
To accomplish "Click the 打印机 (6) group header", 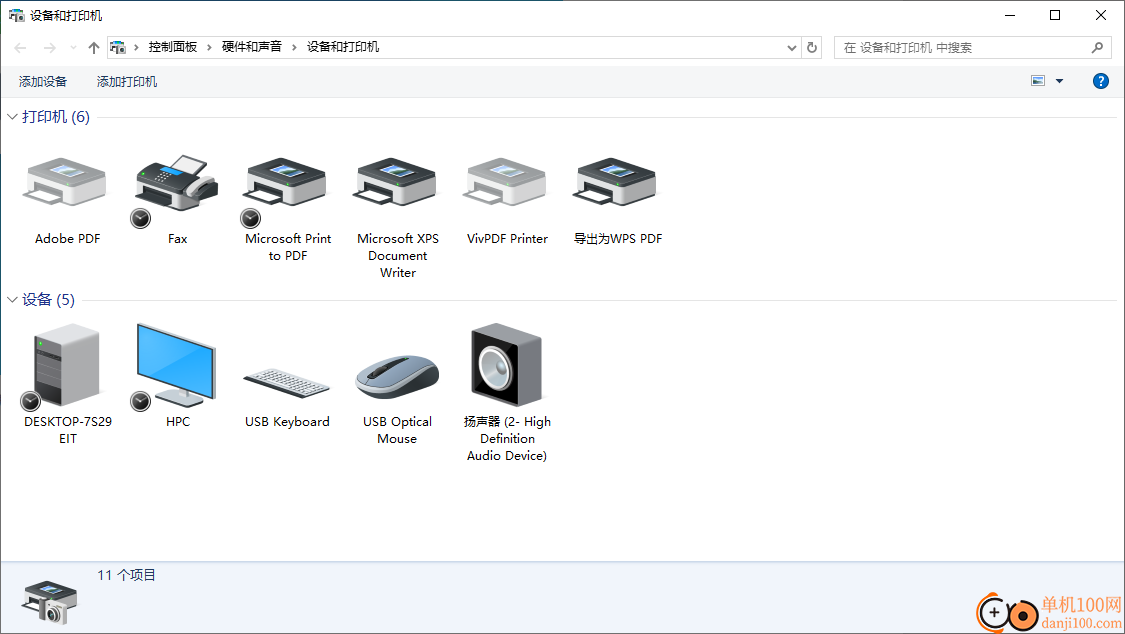I will click(56, 117).
